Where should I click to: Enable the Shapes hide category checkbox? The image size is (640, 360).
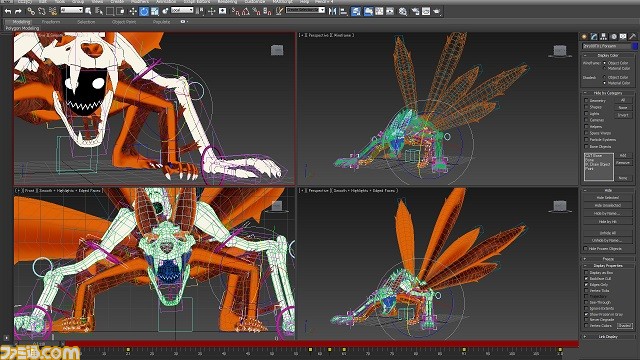point(586,107)
